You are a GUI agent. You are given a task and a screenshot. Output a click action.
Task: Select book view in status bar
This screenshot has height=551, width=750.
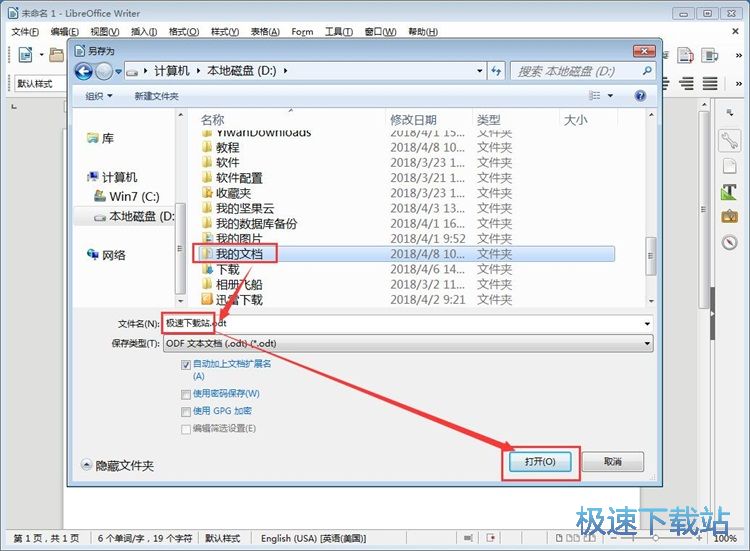[590, 538]
